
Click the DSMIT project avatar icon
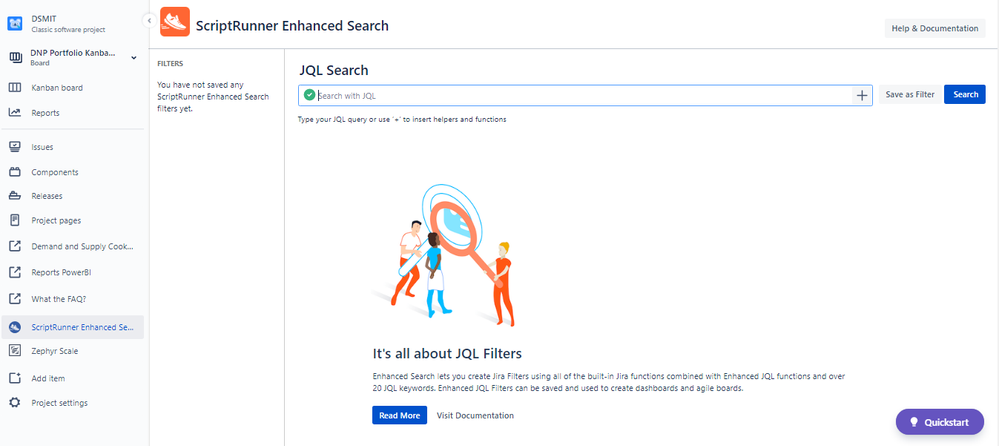[15, 24]
